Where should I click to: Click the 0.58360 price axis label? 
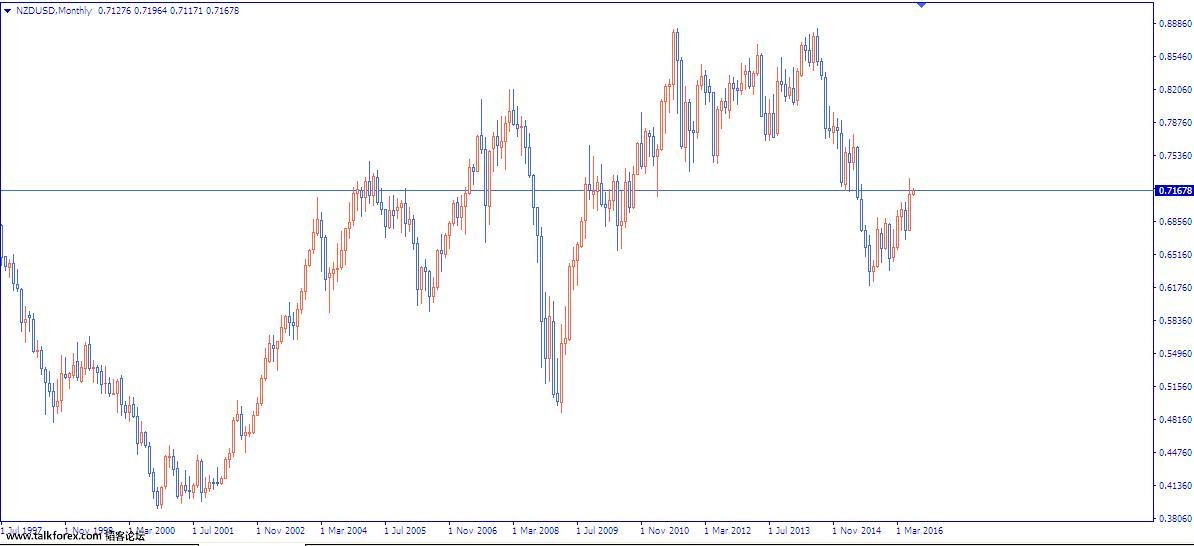[x=1176, y=321]
